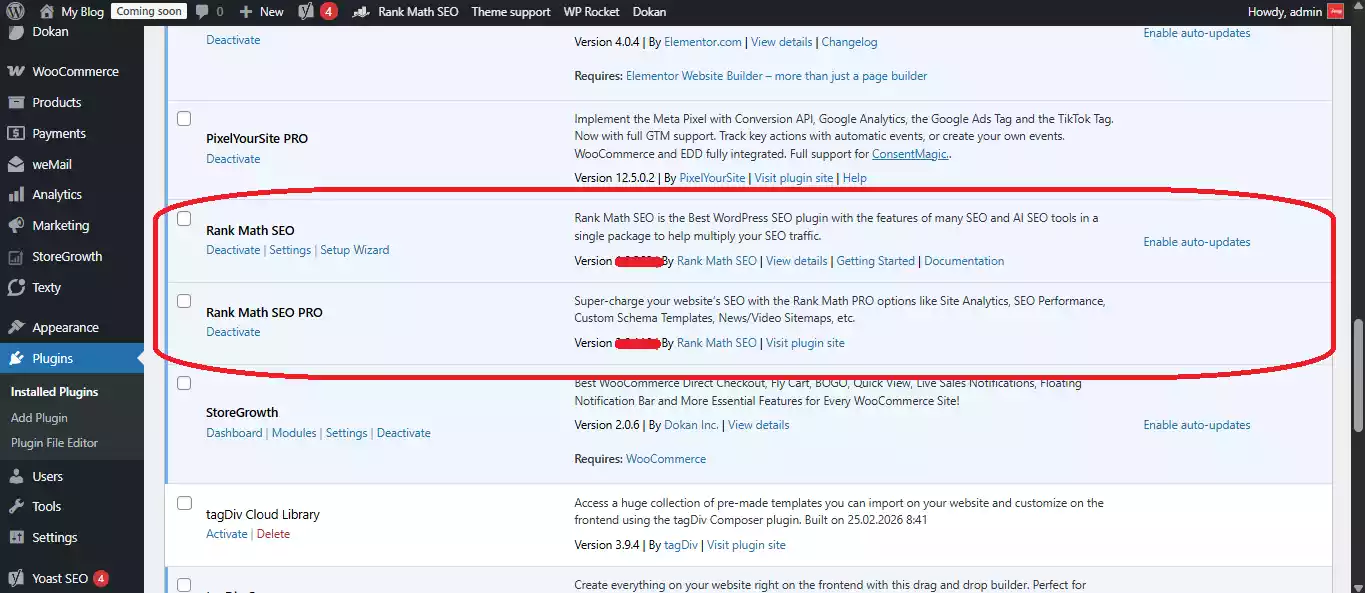Click the scrollbar down arrow

[1357, 586]
